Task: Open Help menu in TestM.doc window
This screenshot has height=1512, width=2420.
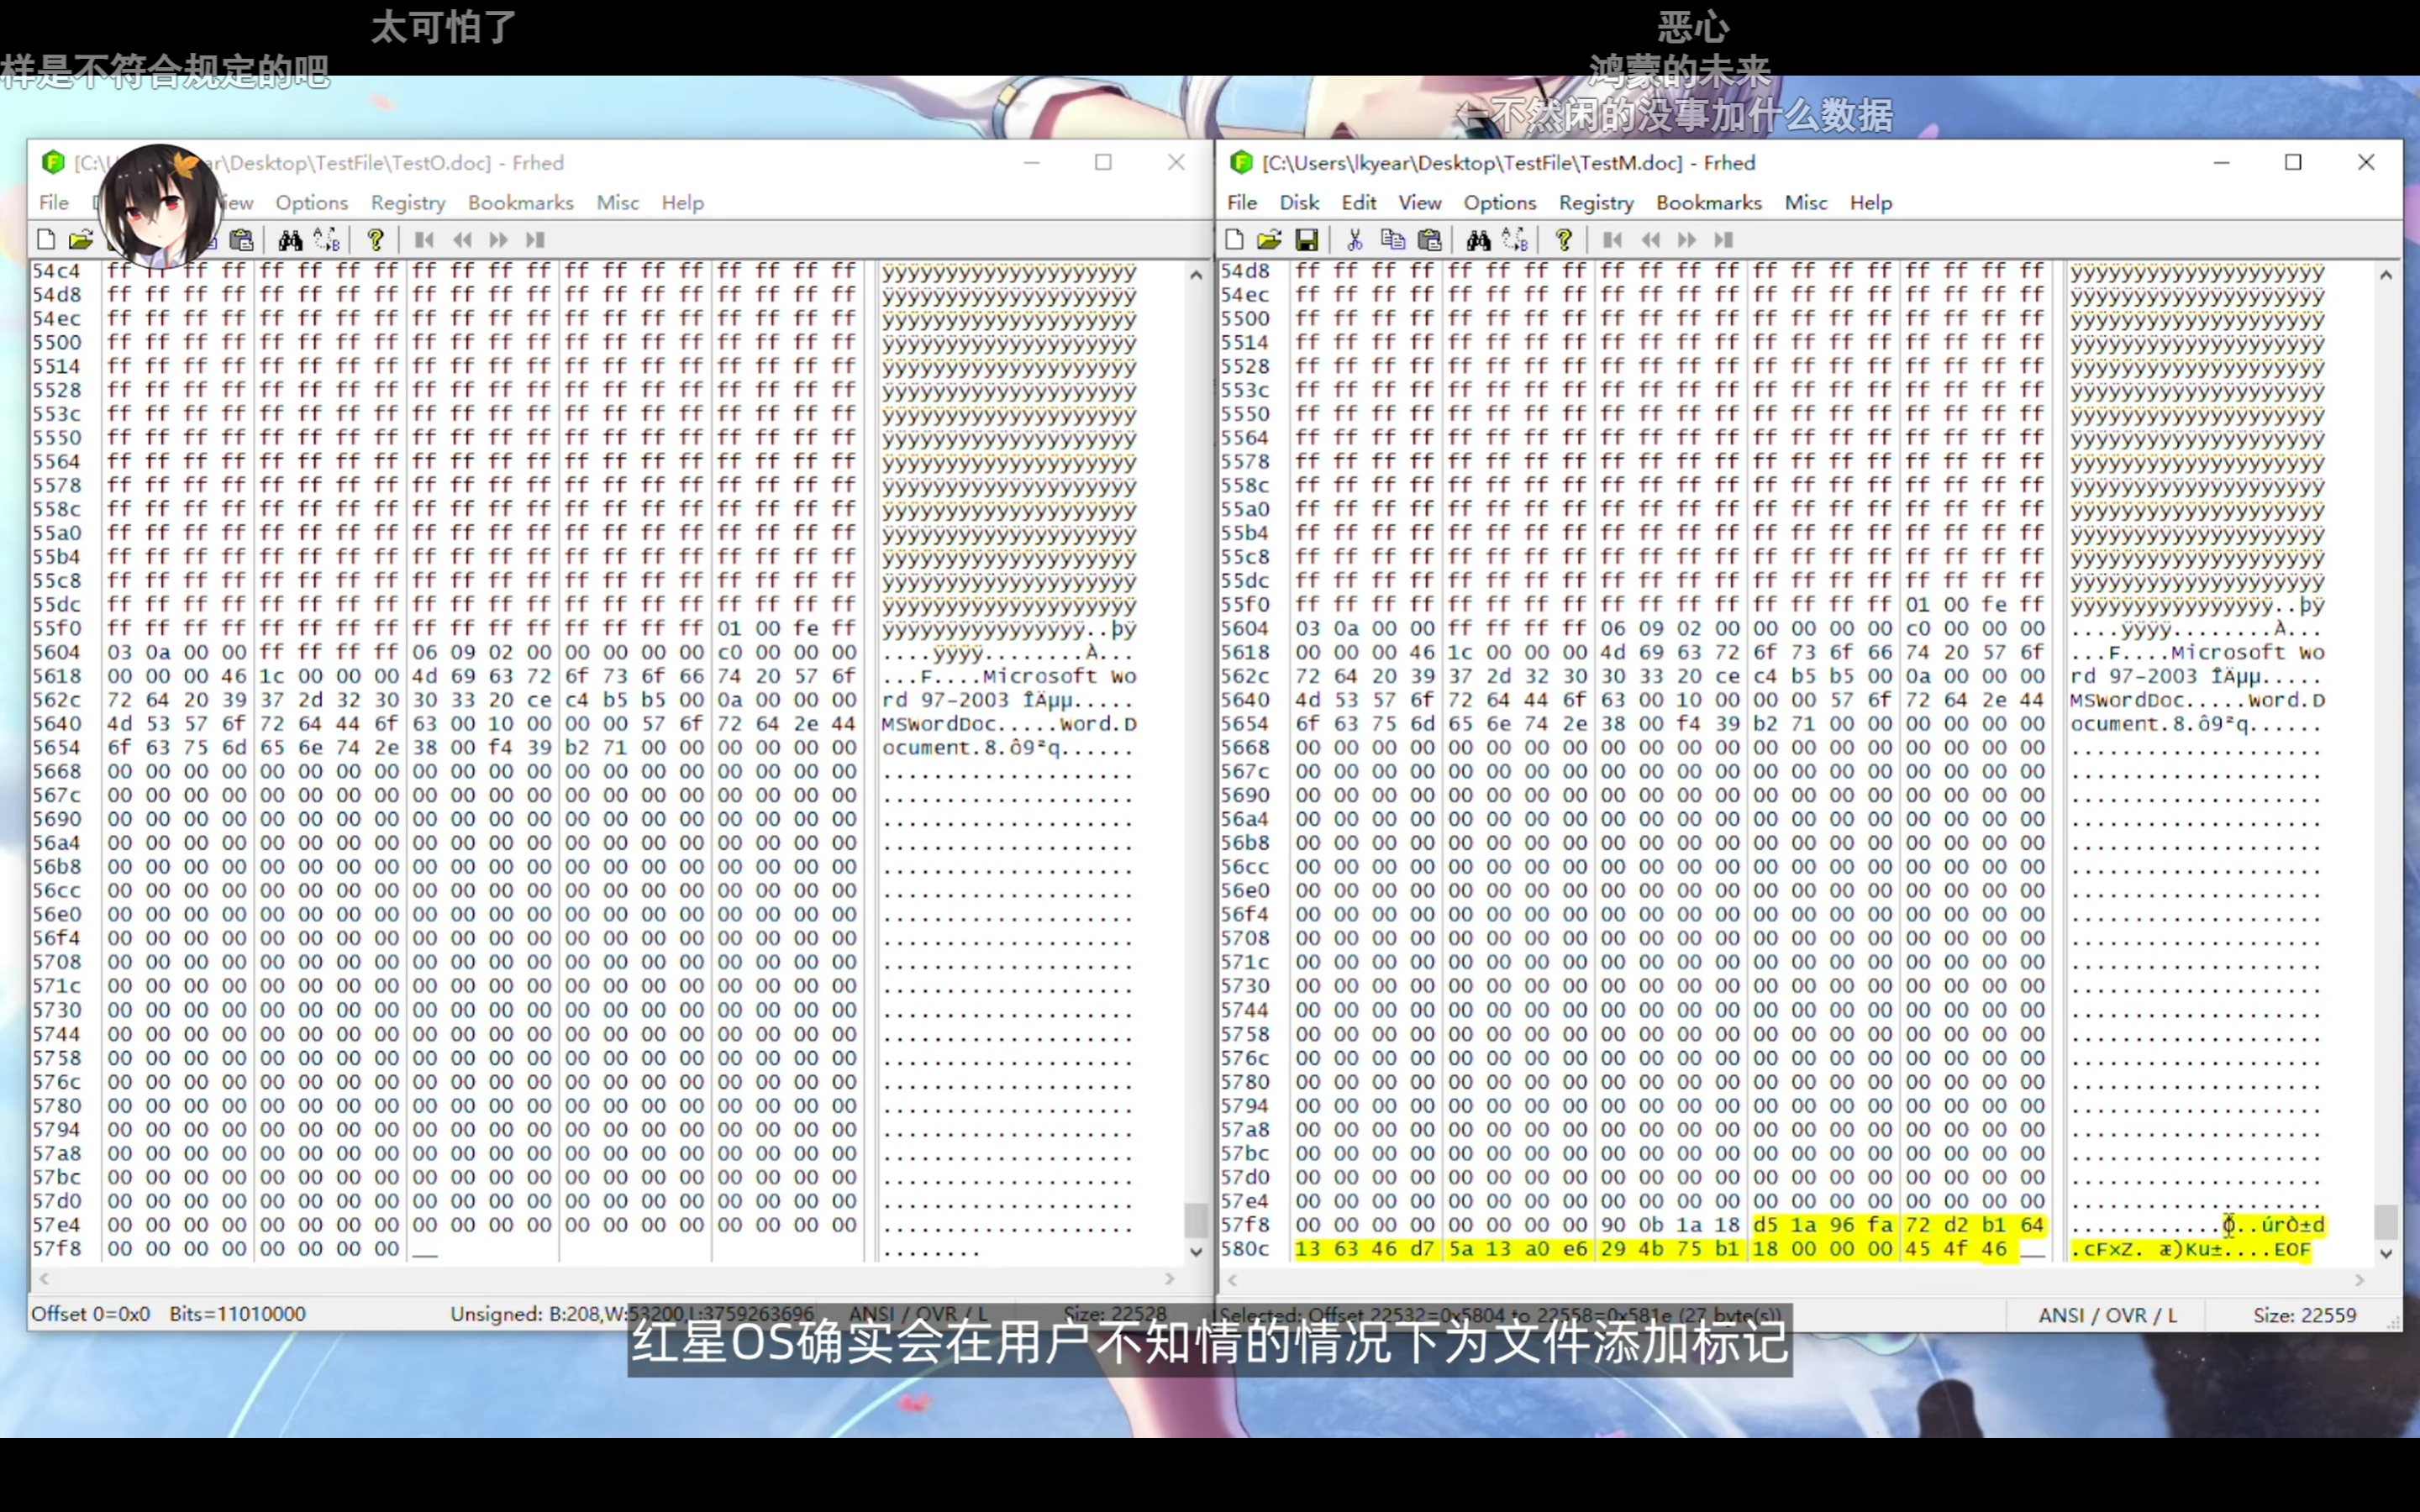Action: [1871, 203]
